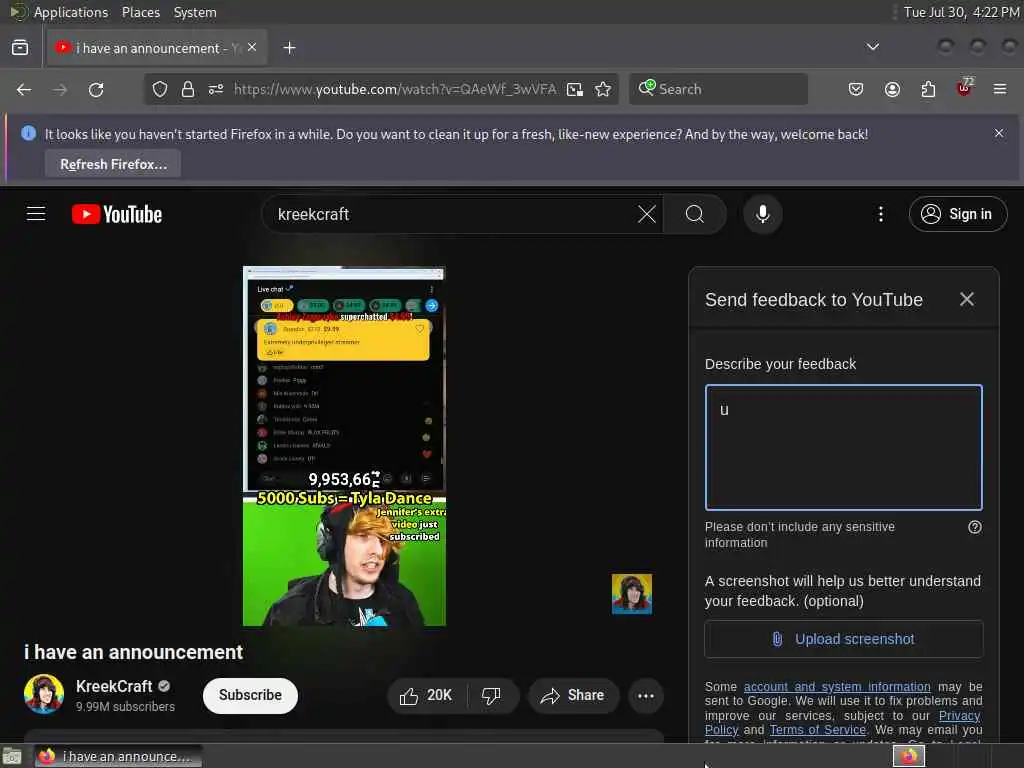Open account and system information link
Screen dimensions: 1024x768
(x=837, y=686)
